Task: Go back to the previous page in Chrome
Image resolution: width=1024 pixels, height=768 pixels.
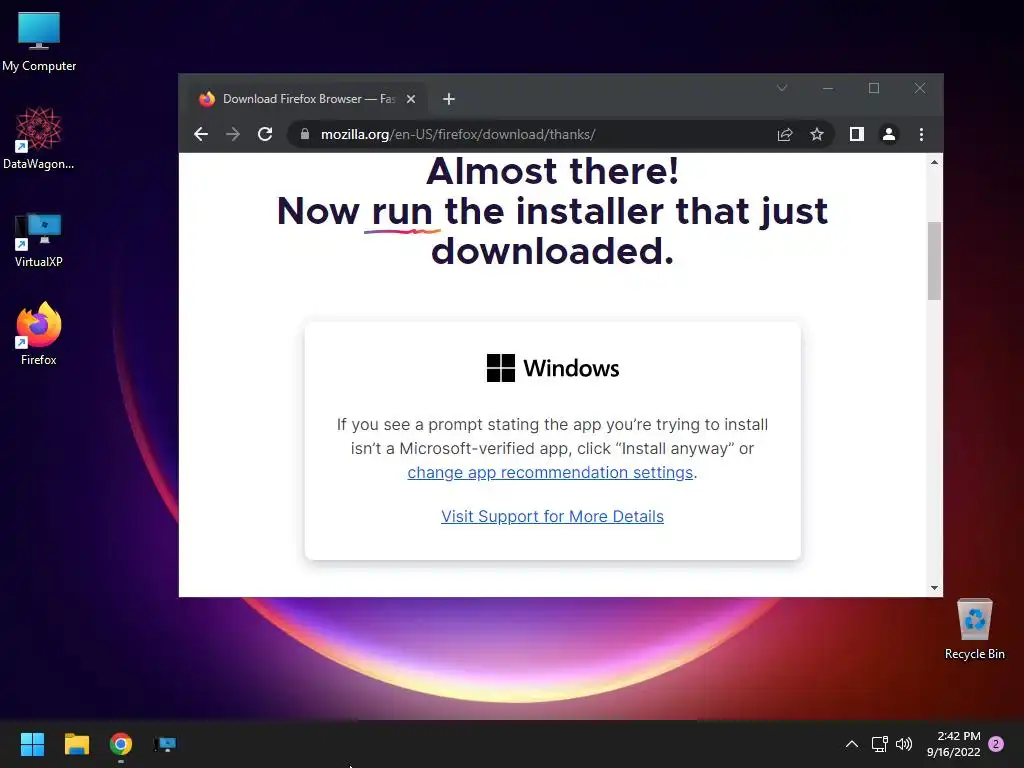Action: tap(201, 135)
